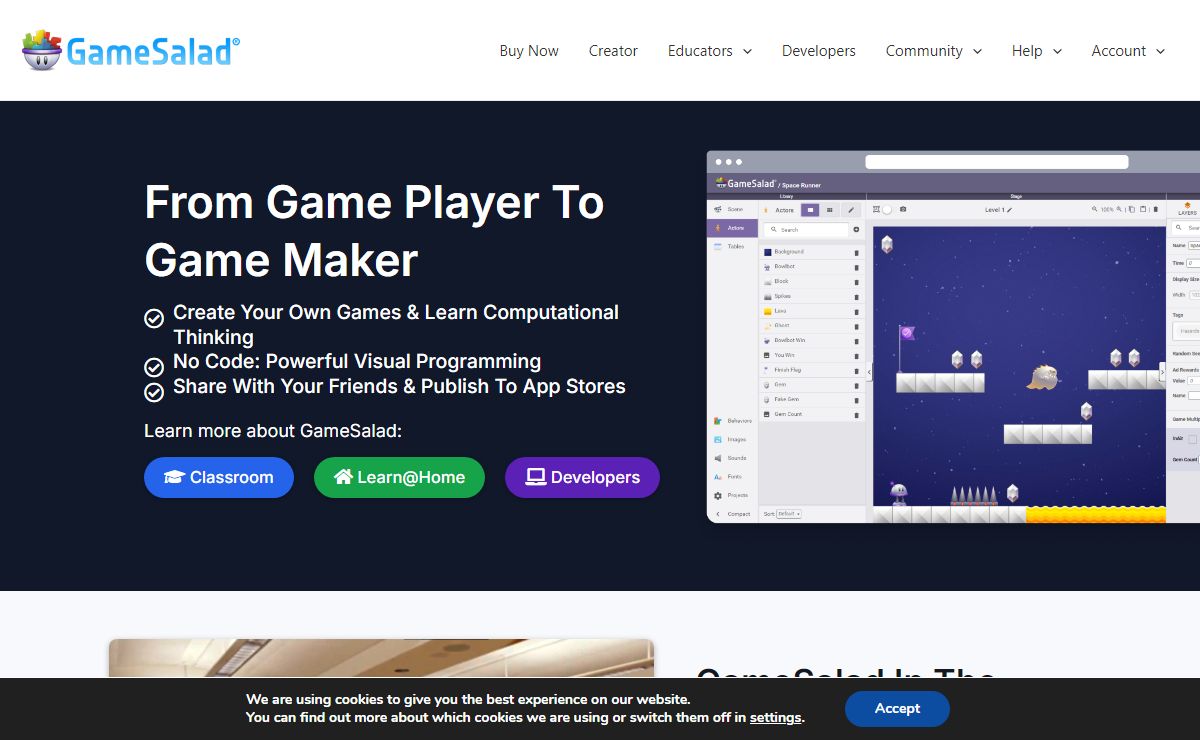This screenshot has height=740, width=1200.
Task: Click the green Learn@Home button
Action: (399, 478)
